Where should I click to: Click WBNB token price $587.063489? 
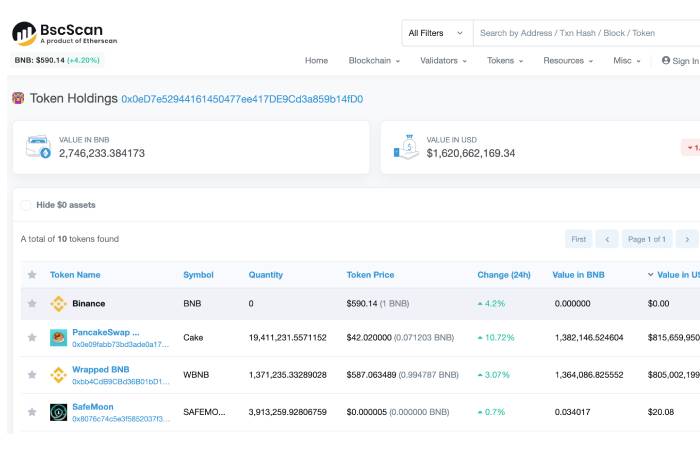[x=371, y=375]
